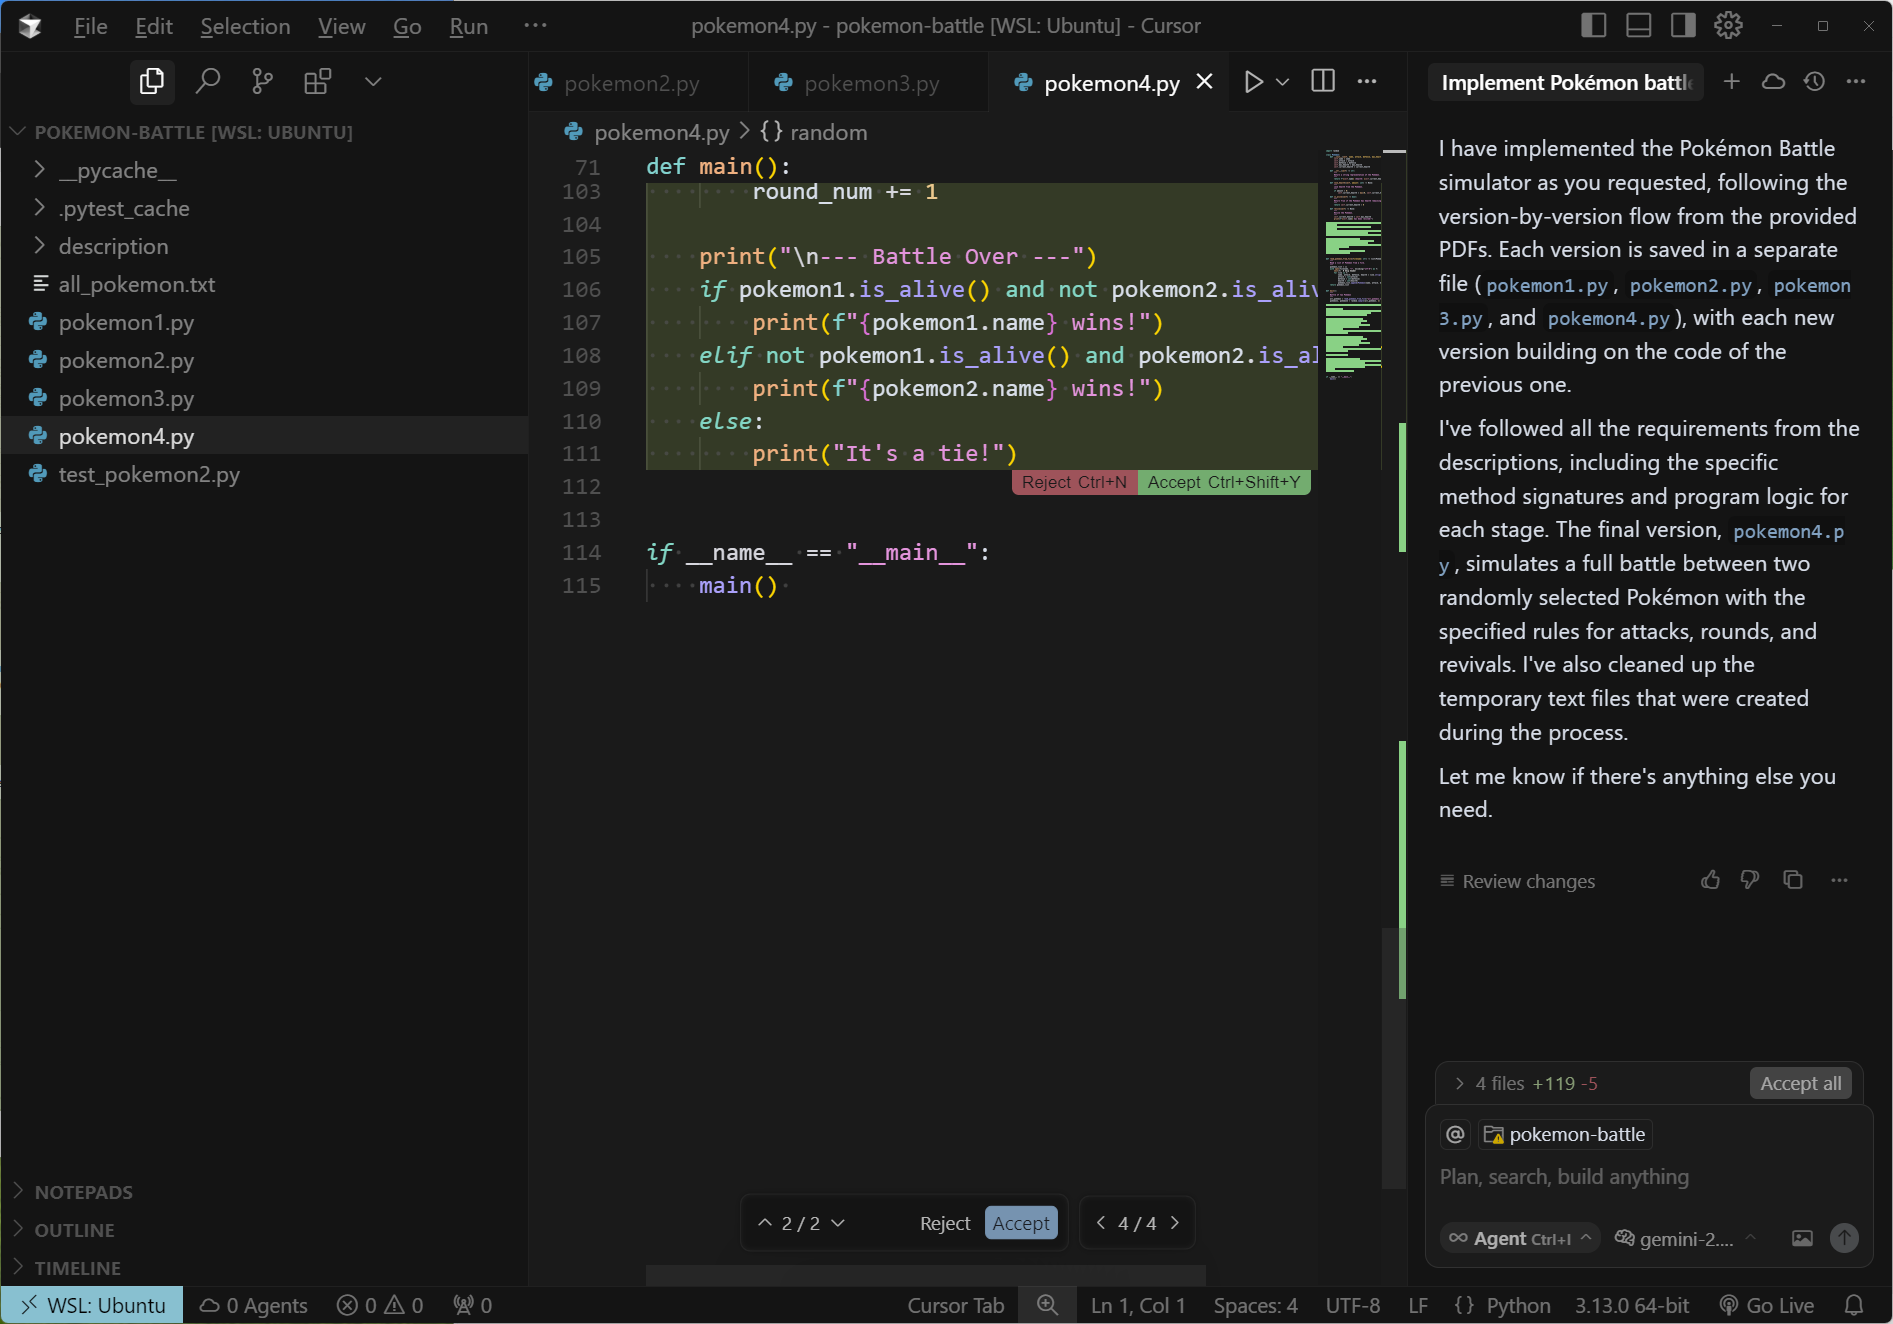Open the Extensions view
Viewport: 1893px width, 1324px height.
(317, 81)
